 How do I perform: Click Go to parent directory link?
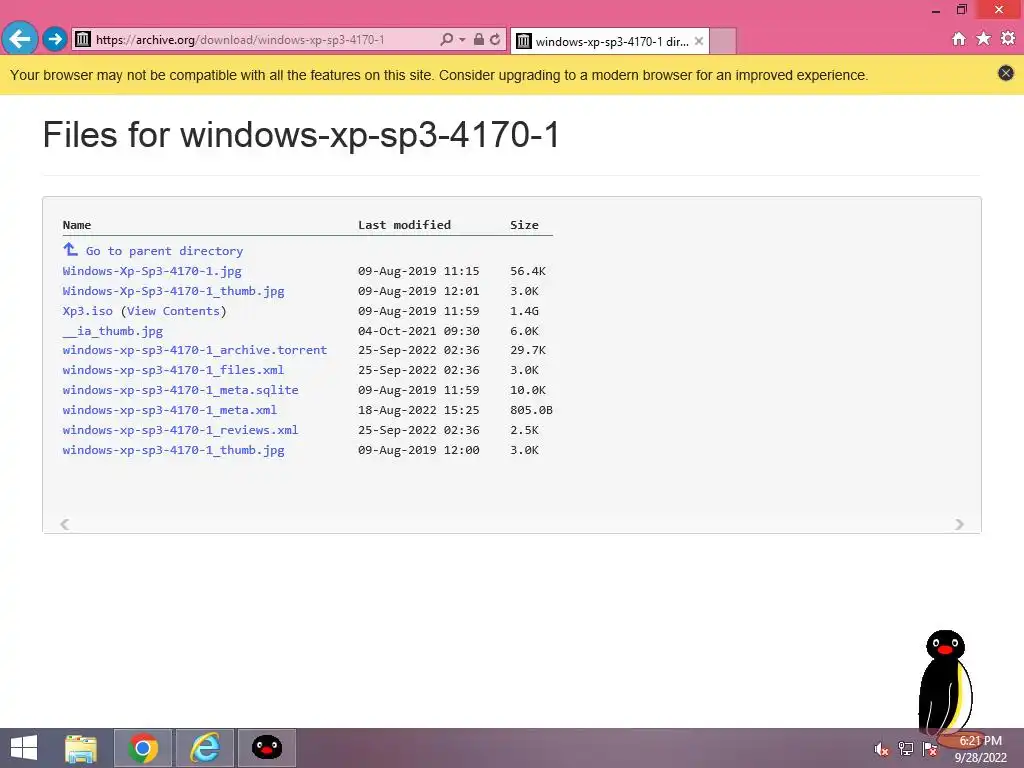[165, 251]
